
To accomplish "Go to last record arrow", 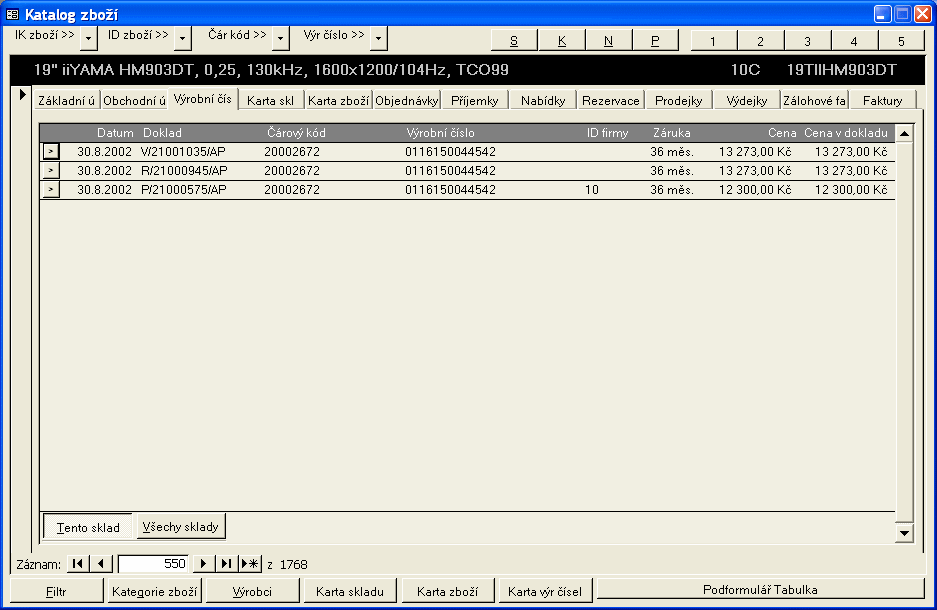I will click(x=227, y=564).
